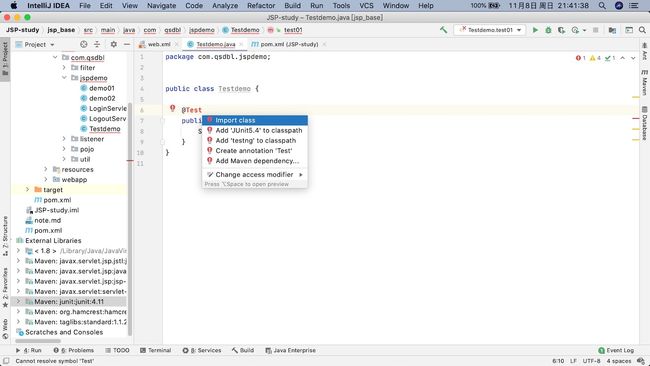
Task: Open the Refactor menu
Action: click(261, 5)
